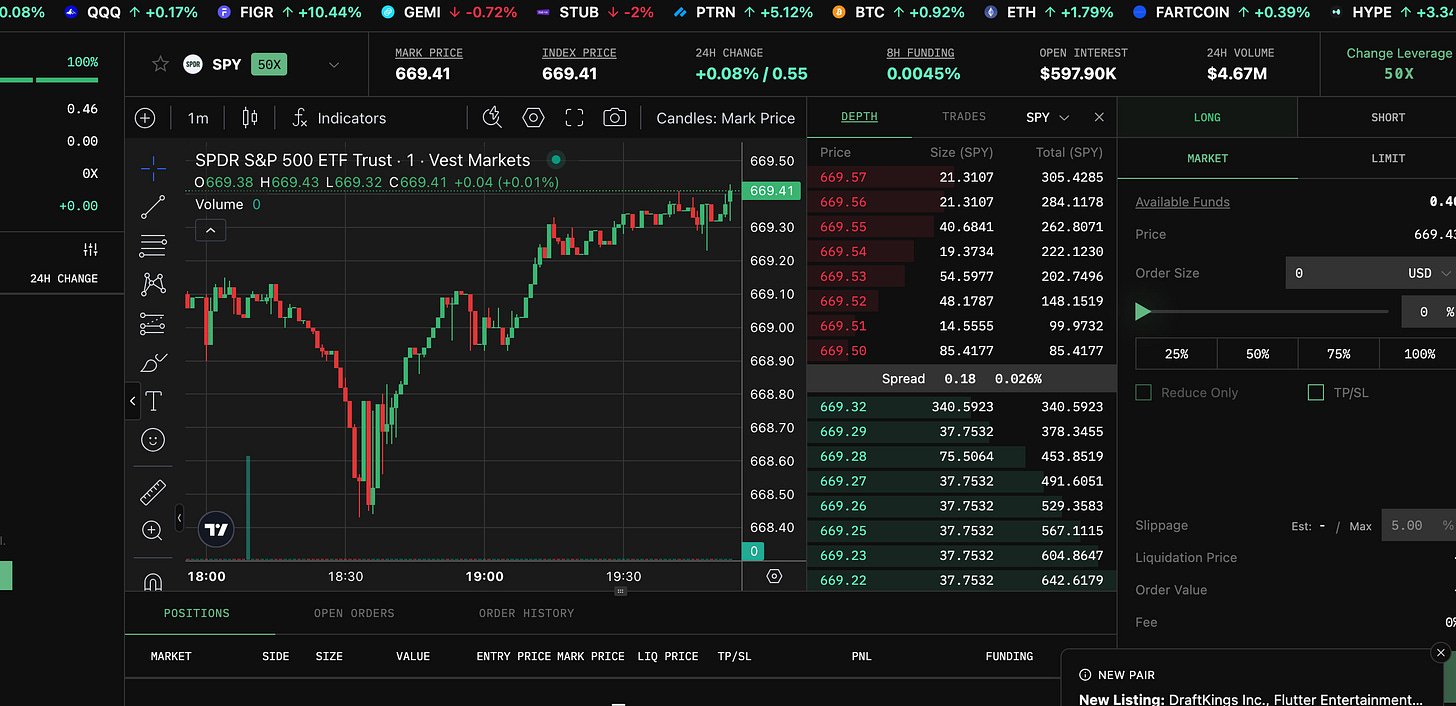The width and height of the screenshot is (1456, 706).
Task: Choose the MARKET order tab
Action: point(1207,158)
